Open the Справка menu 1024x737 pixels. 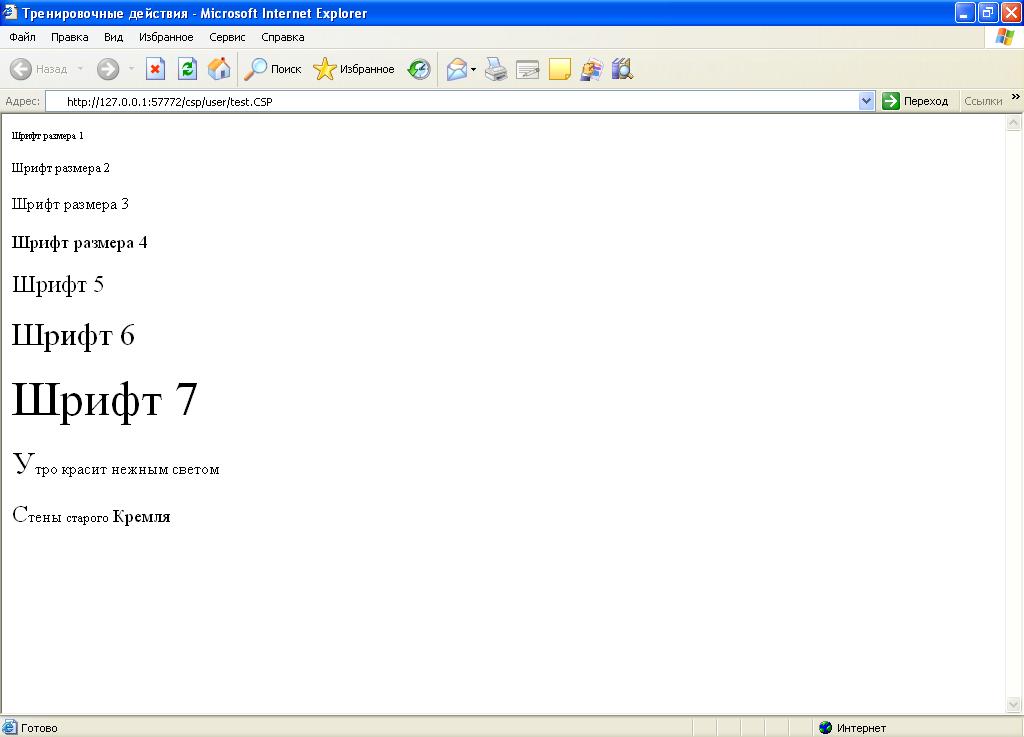coord(283,37)
